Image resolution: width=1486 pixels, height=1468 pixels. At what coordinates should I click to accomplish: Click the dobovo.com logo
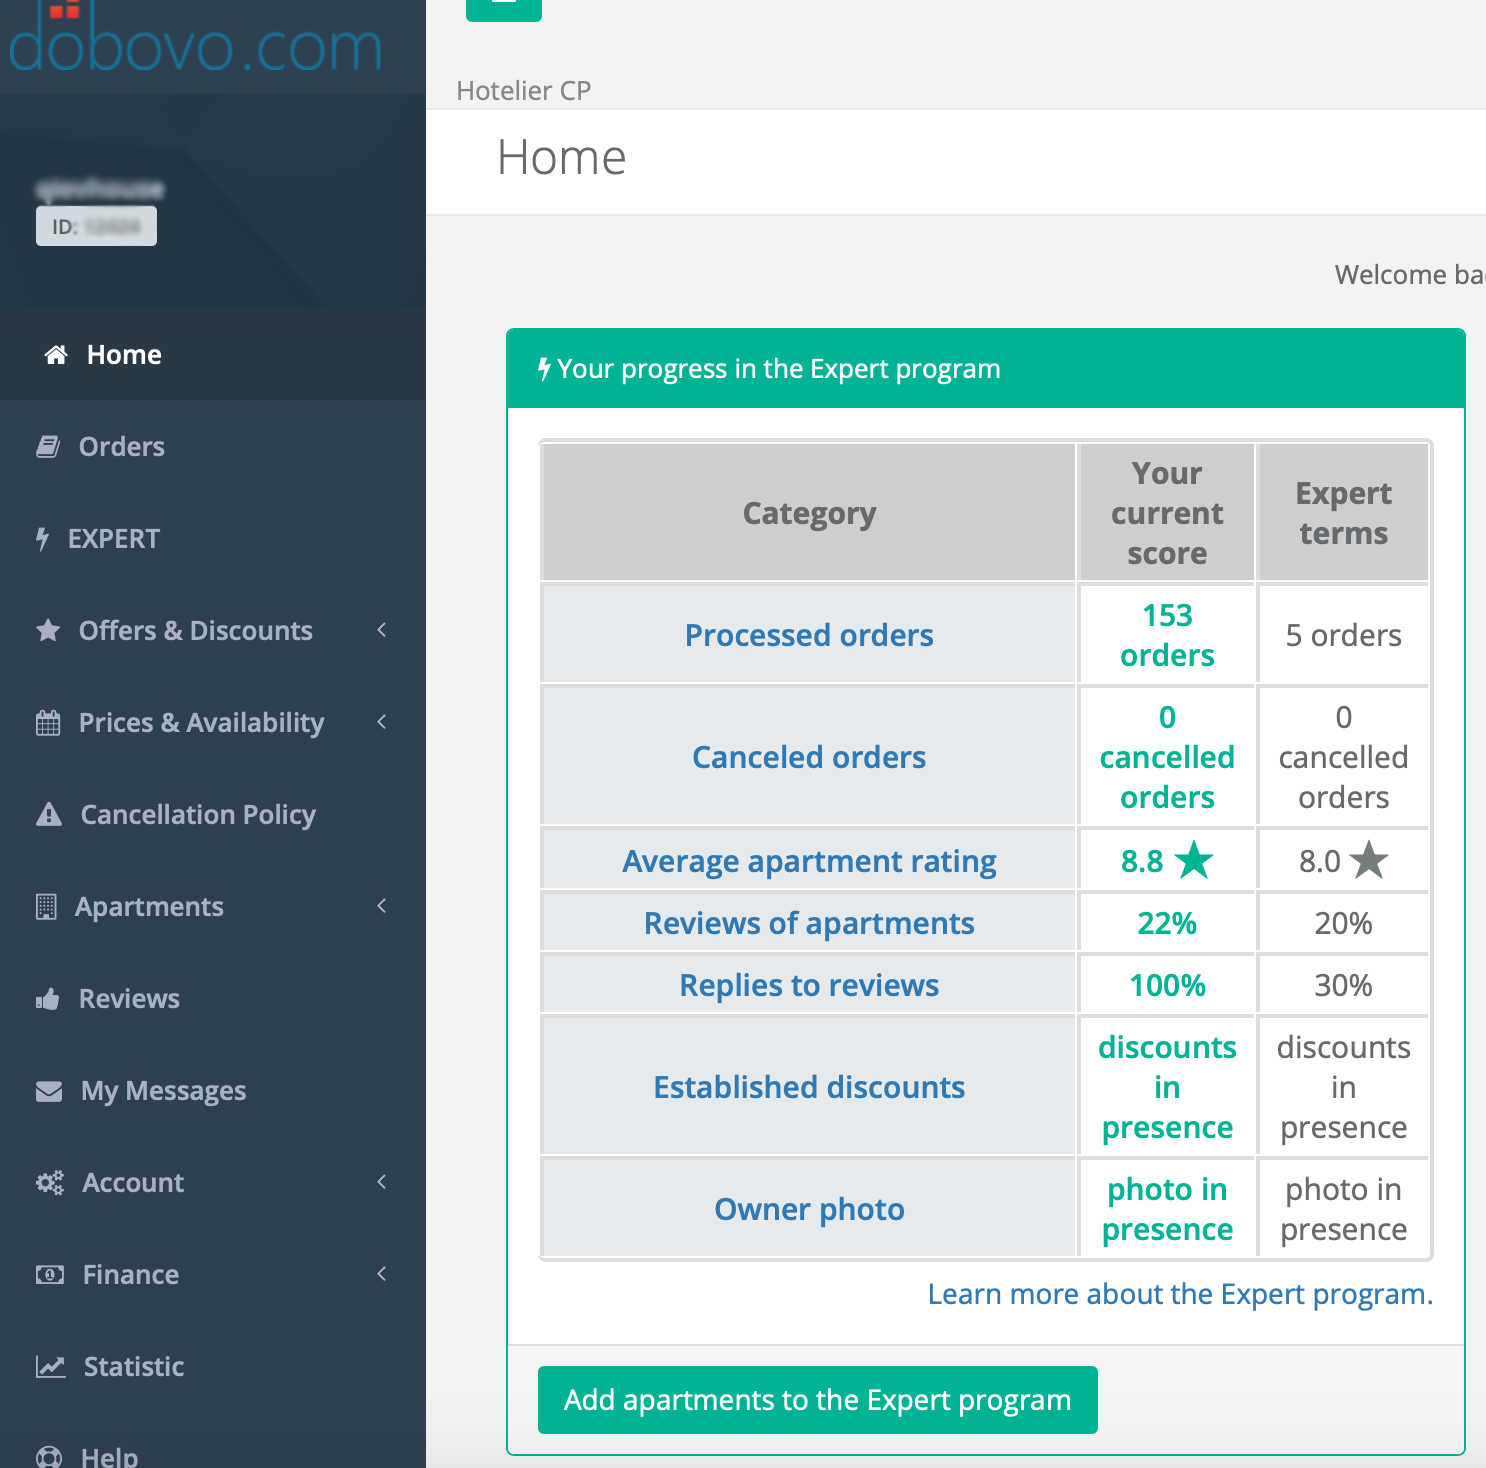click(196, 38)
